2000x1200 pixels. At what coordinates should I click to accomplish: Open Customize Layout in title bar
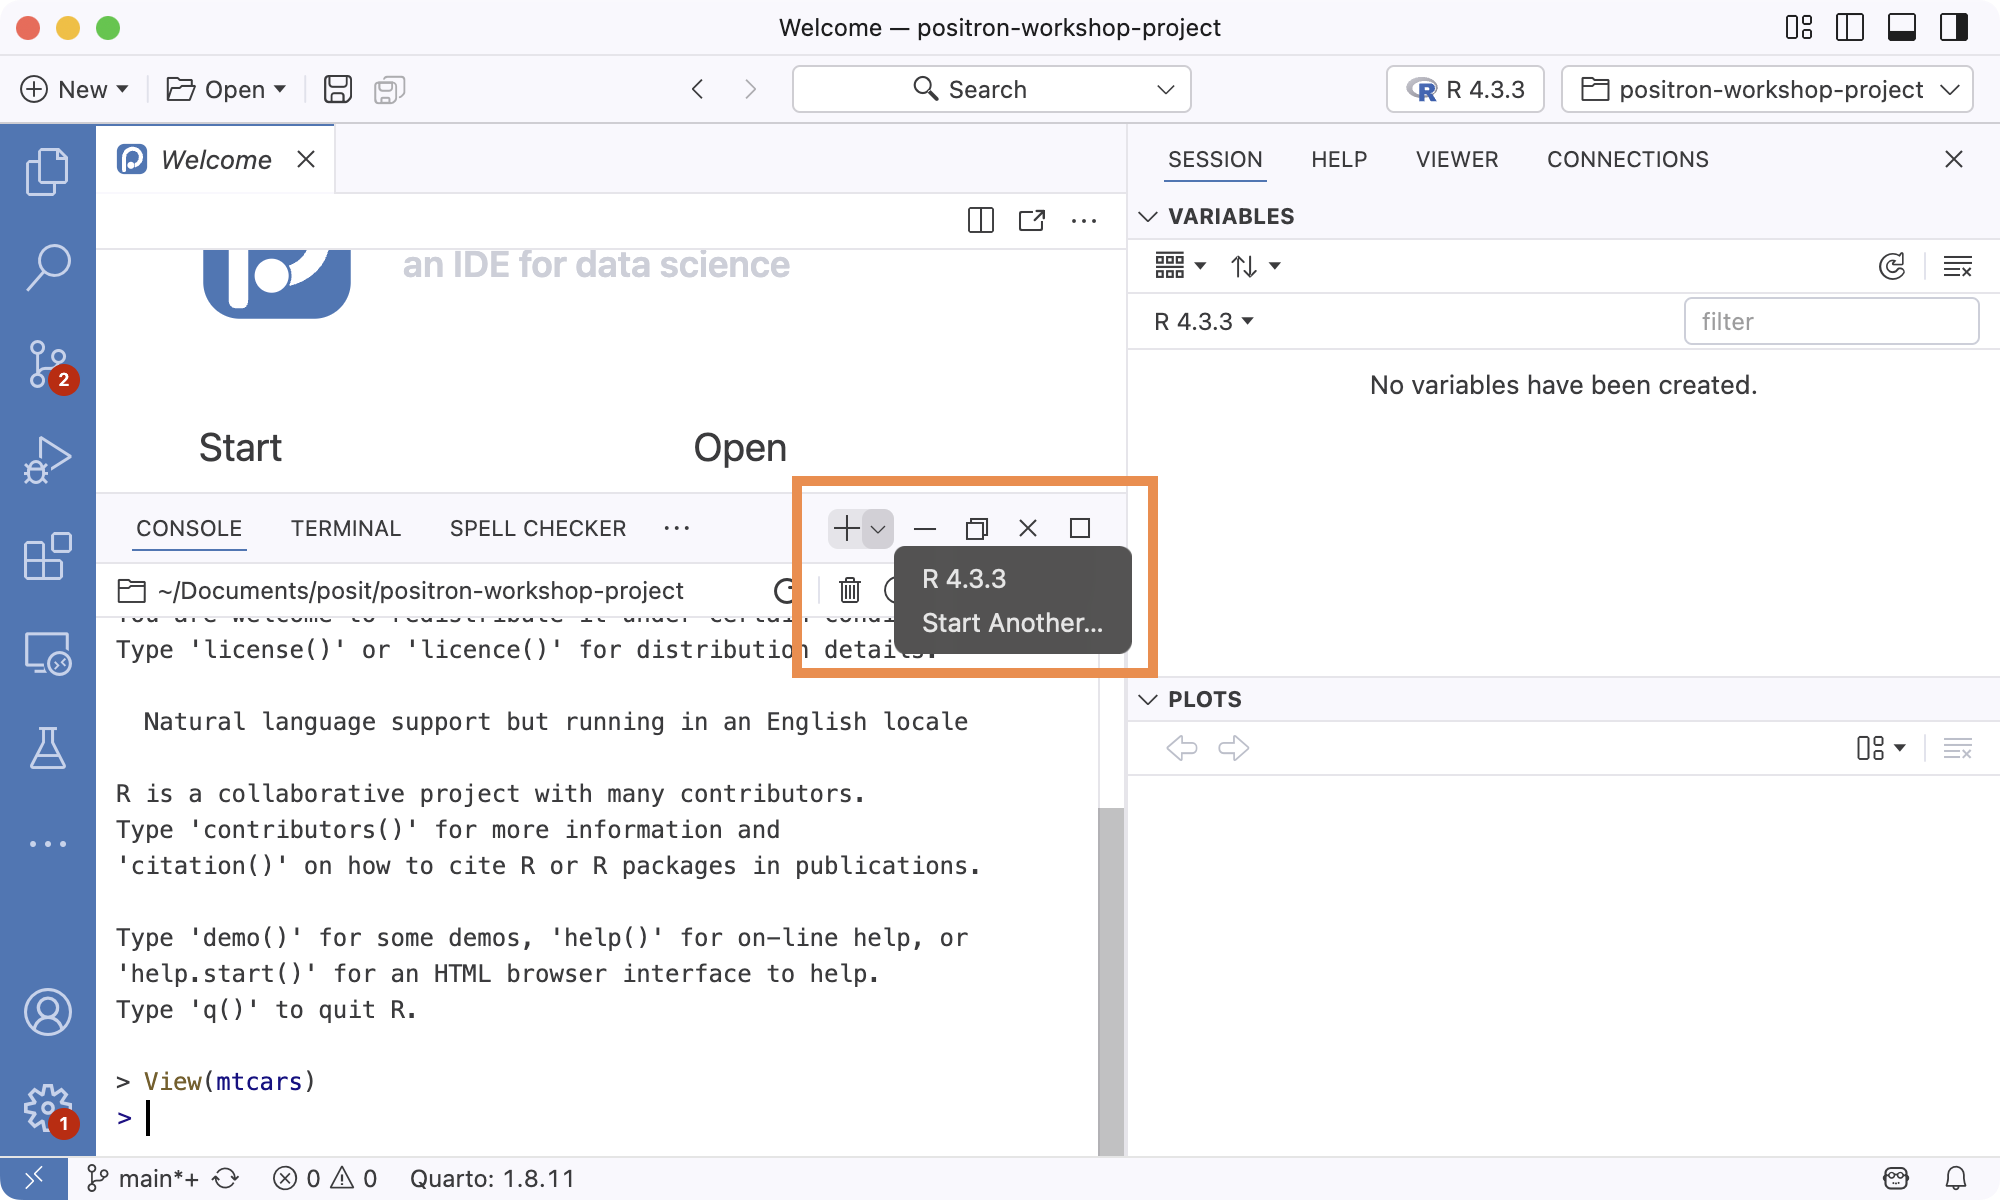point(1799,27)
